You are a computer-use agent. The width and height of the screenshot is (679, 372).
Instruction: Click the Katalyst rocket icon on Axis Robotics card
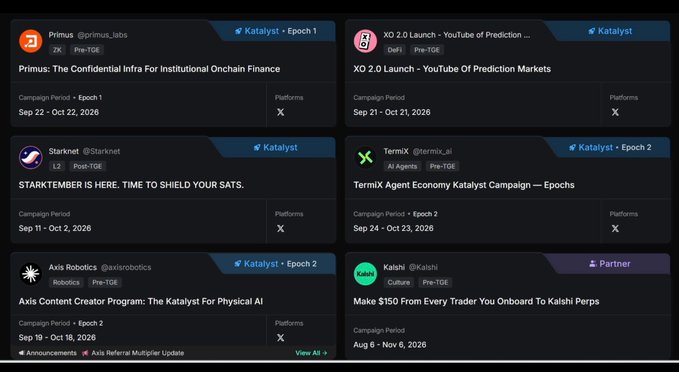(238, 264)
